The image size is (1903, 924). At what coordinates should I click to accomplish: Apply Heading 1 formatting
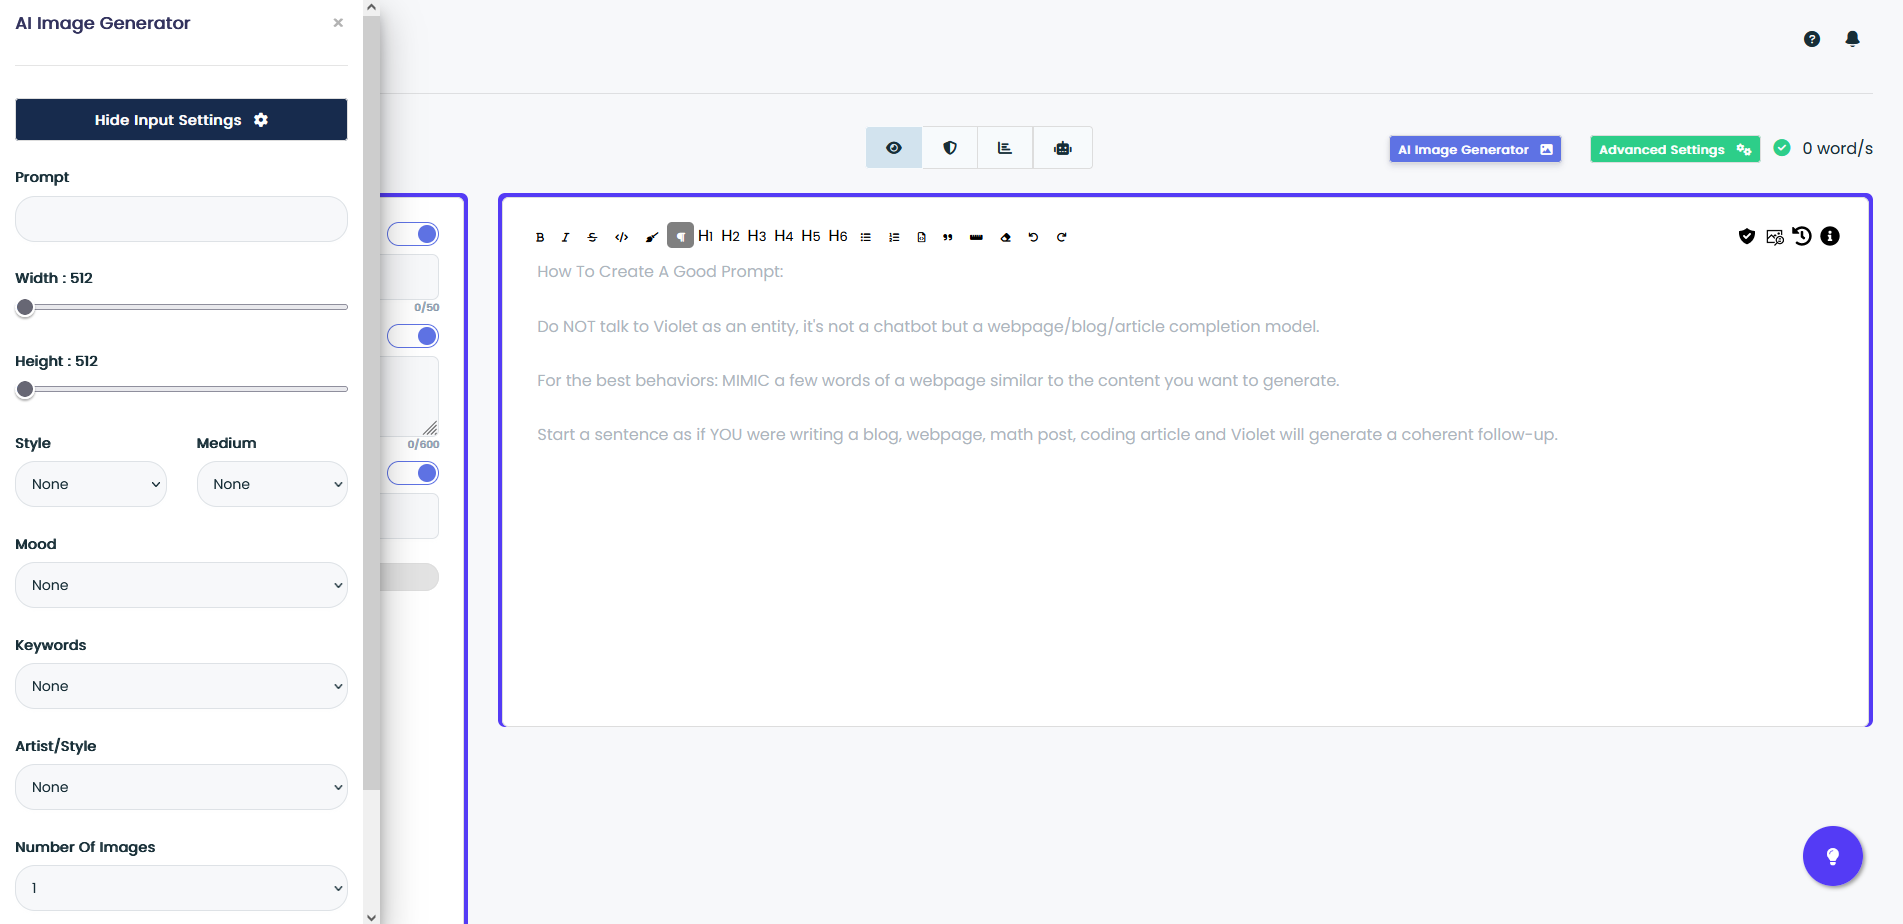706,235
